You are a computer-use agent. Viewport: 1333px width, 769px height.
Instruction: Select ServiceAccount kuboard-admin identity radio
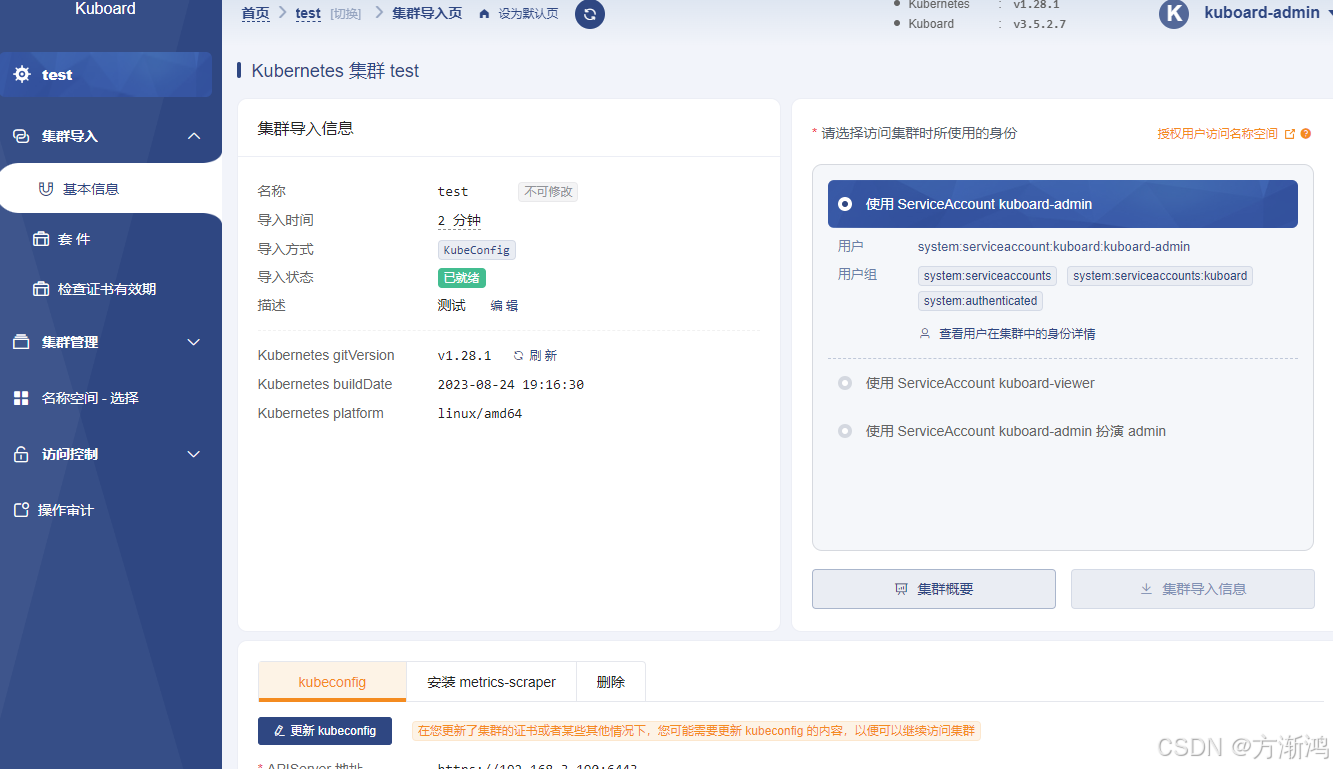click(x=845, y=204)
